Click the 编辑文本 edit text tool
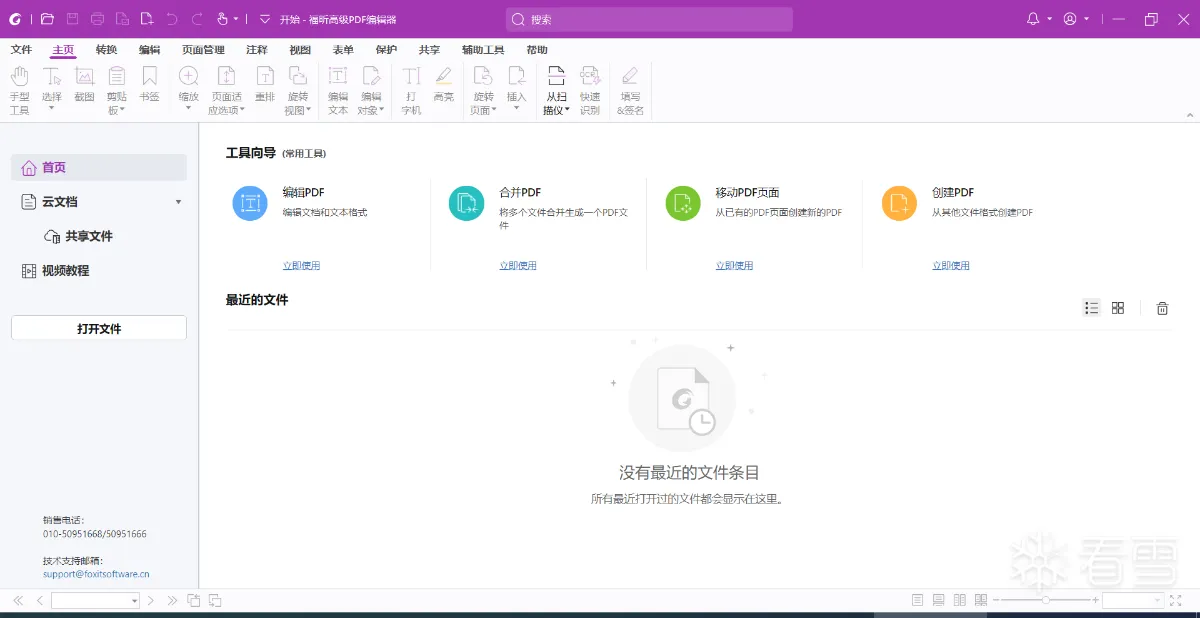Screen dimensions: 1200x618 [x=338, y=90]
